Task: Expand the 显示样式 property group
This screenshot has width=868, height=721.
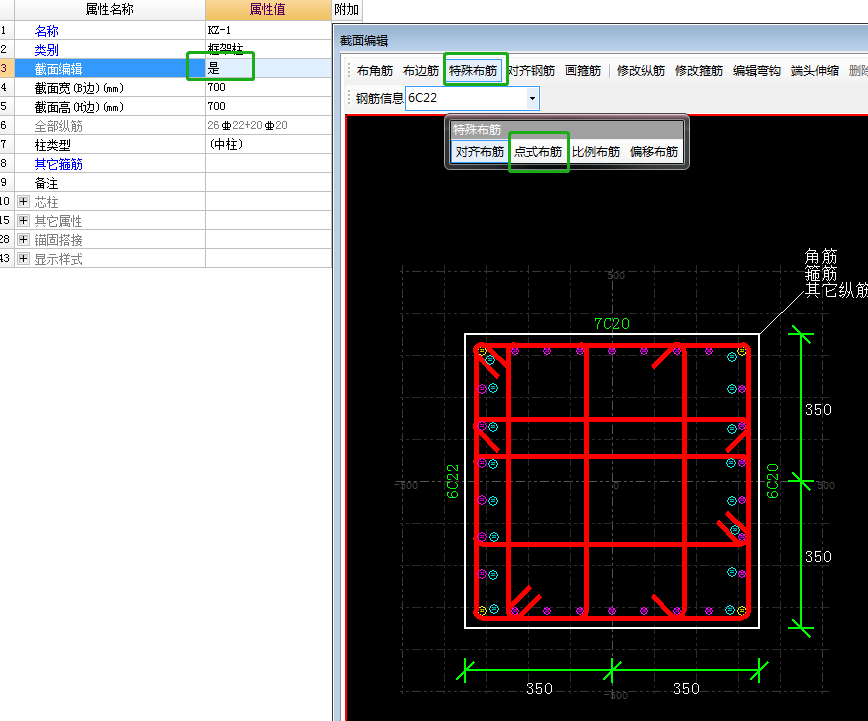Action: coord(23,259)
